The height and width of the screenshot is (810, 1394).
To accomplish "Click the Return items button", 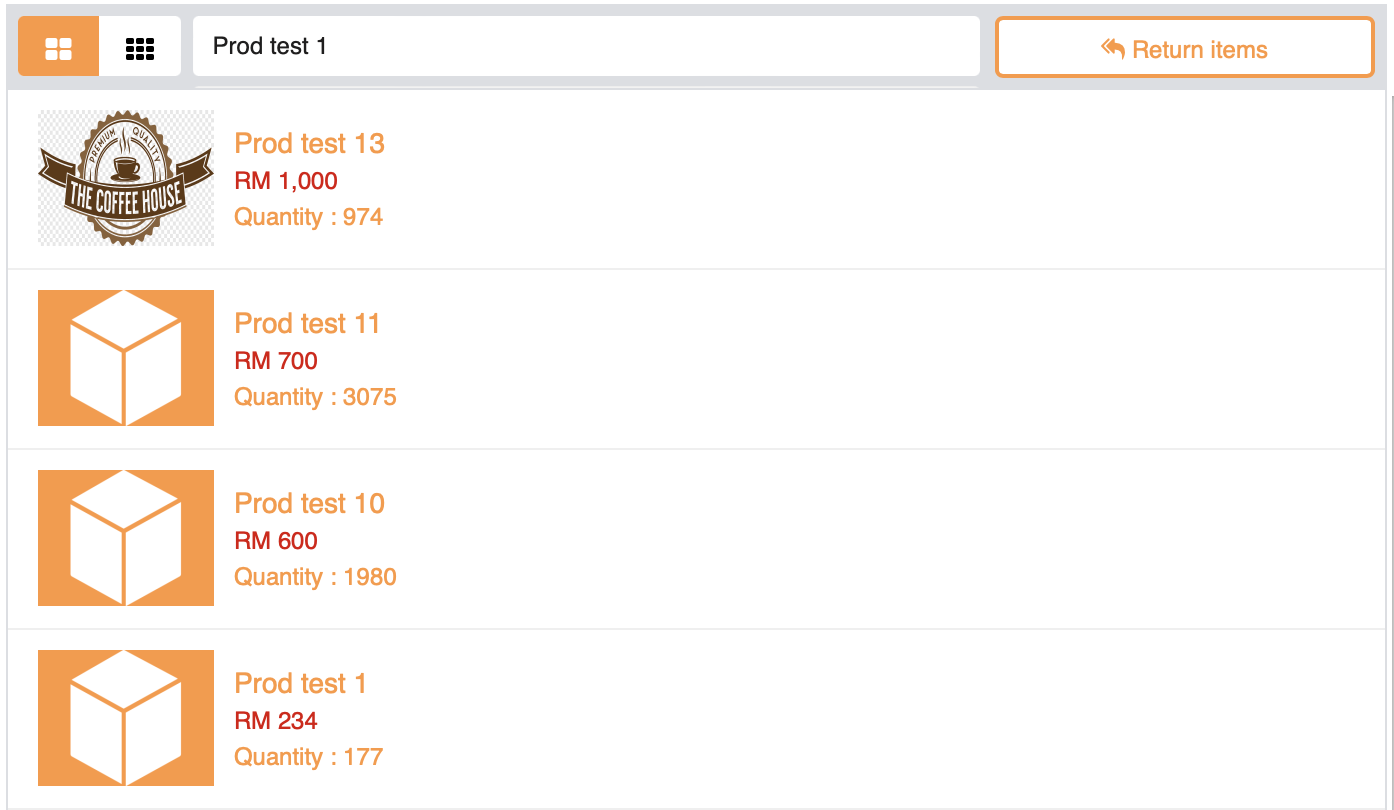I will pos(1184,48).
